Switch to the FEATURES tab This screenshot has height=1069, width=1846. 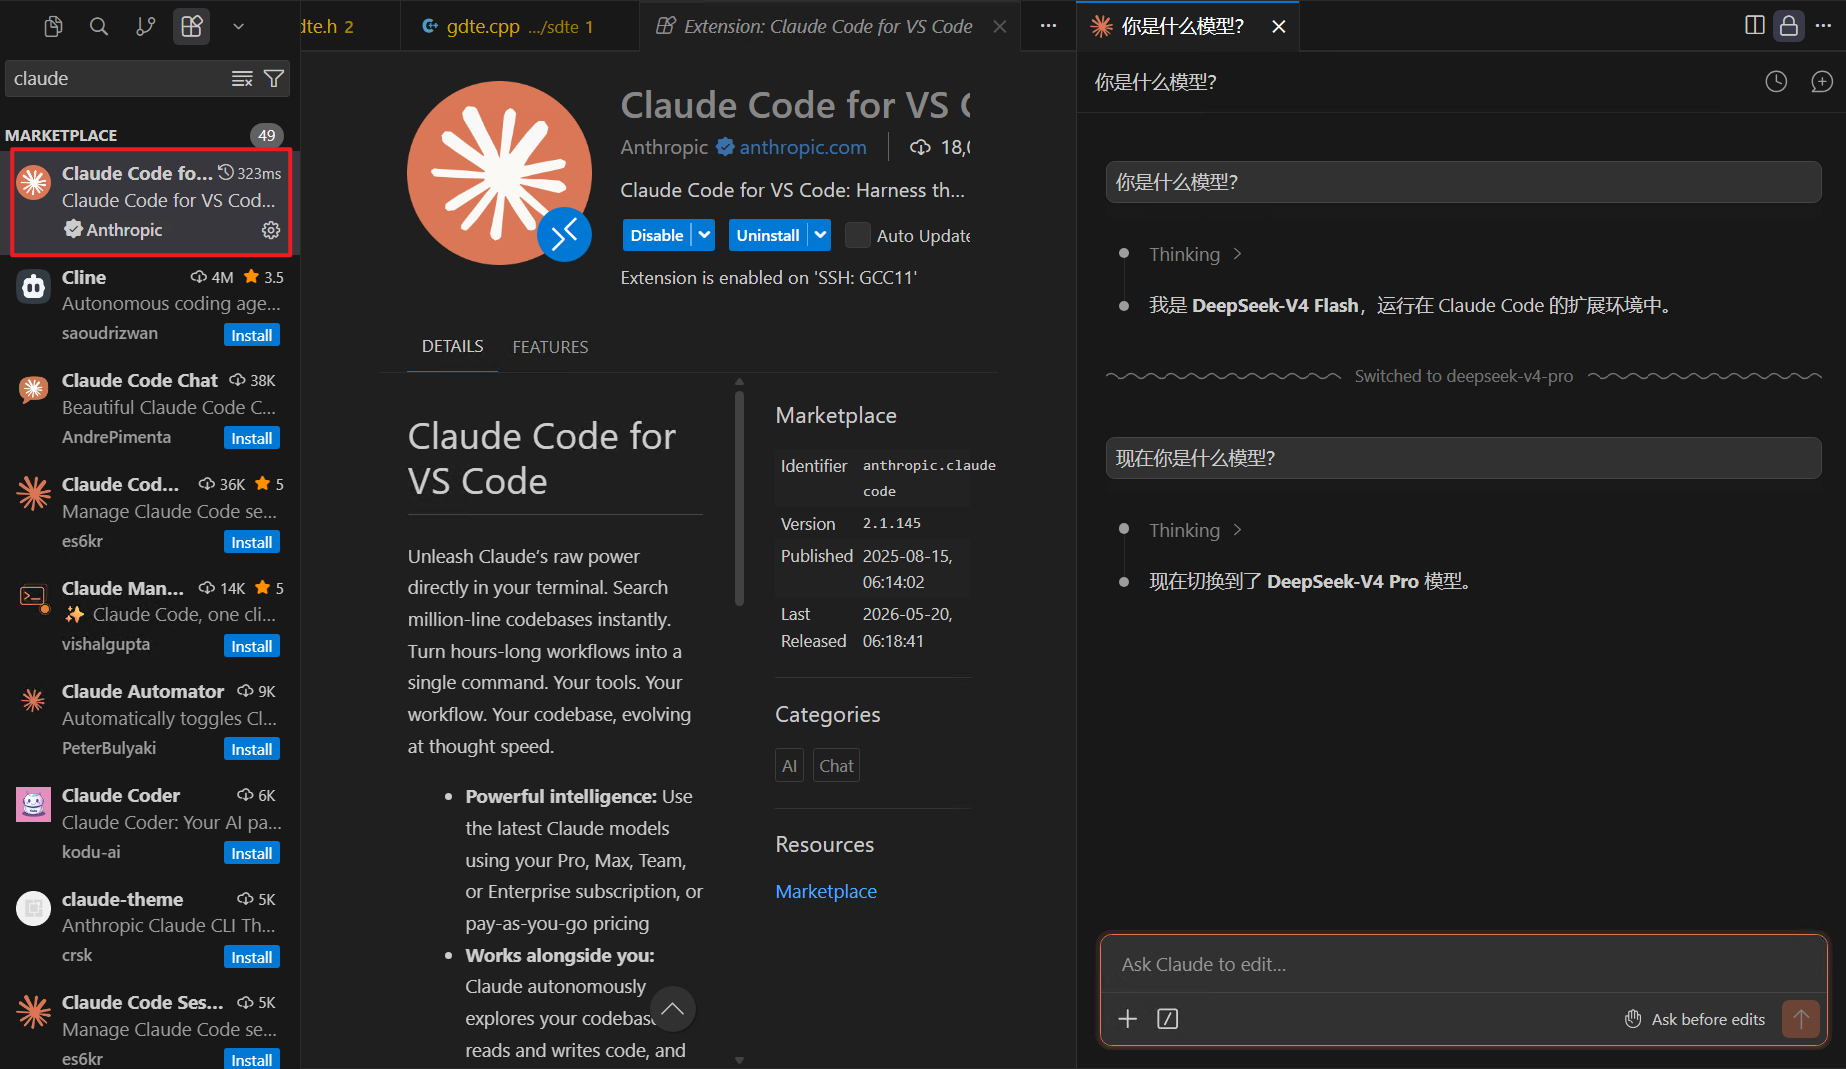click(x=550, y=346)
